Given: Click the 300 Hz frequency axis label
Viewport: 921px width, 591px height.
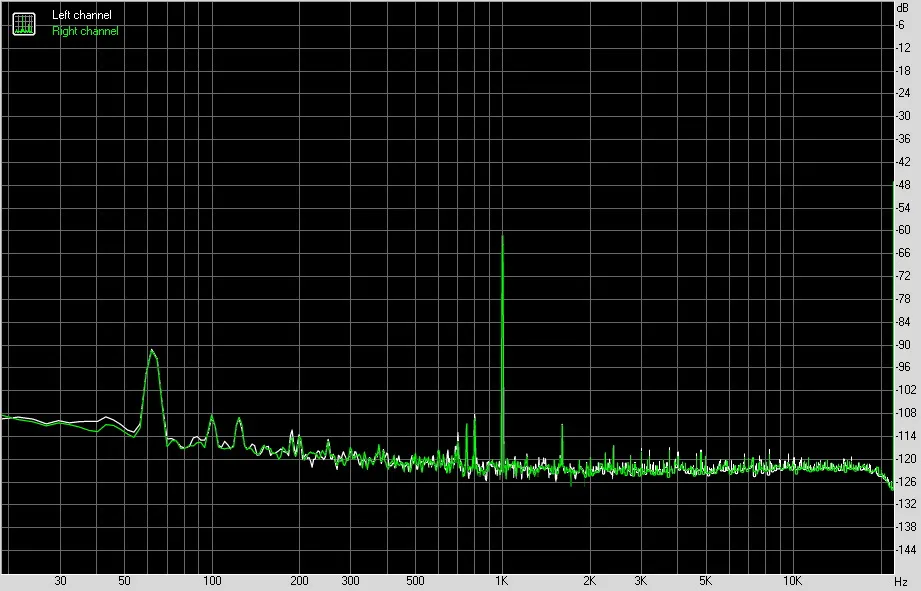Looking at the screenshot, I should pos(350,581).
